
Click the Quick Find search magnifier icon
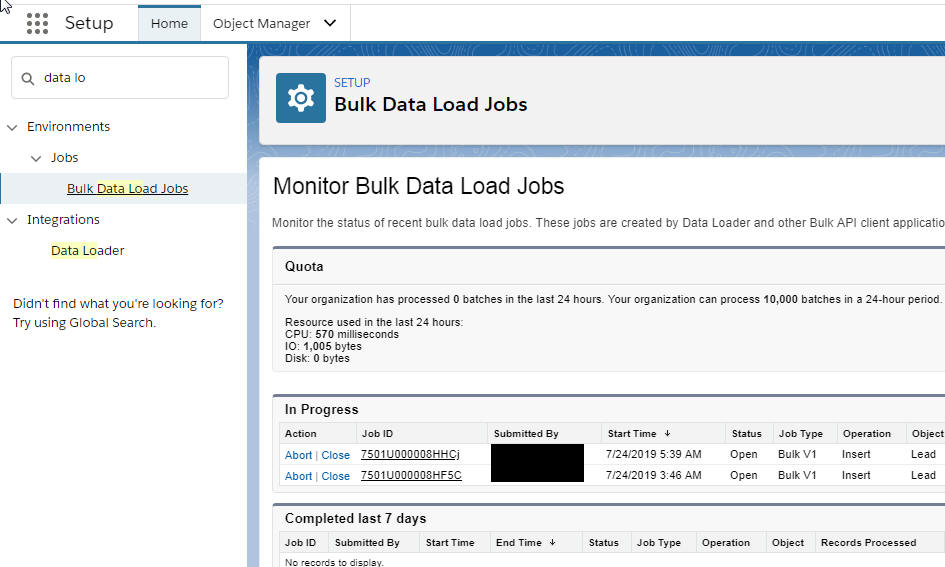(x=28, y=78)
